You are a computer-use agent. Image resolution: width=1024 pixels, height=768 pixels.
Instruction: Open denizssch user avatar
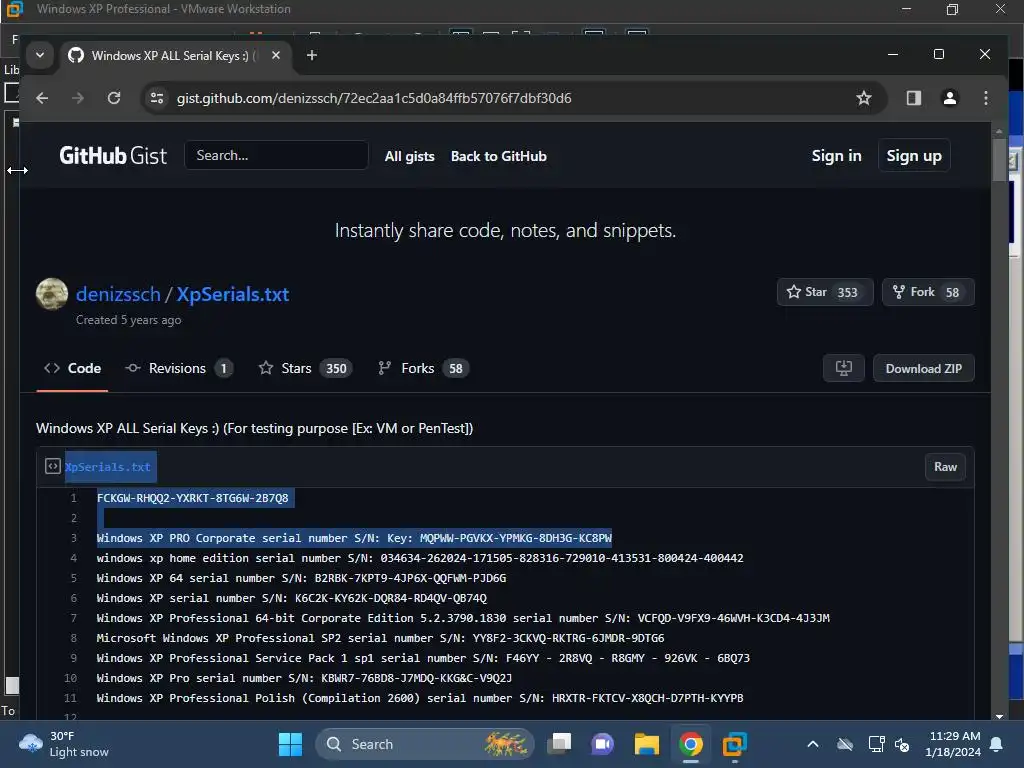[52, 294]
